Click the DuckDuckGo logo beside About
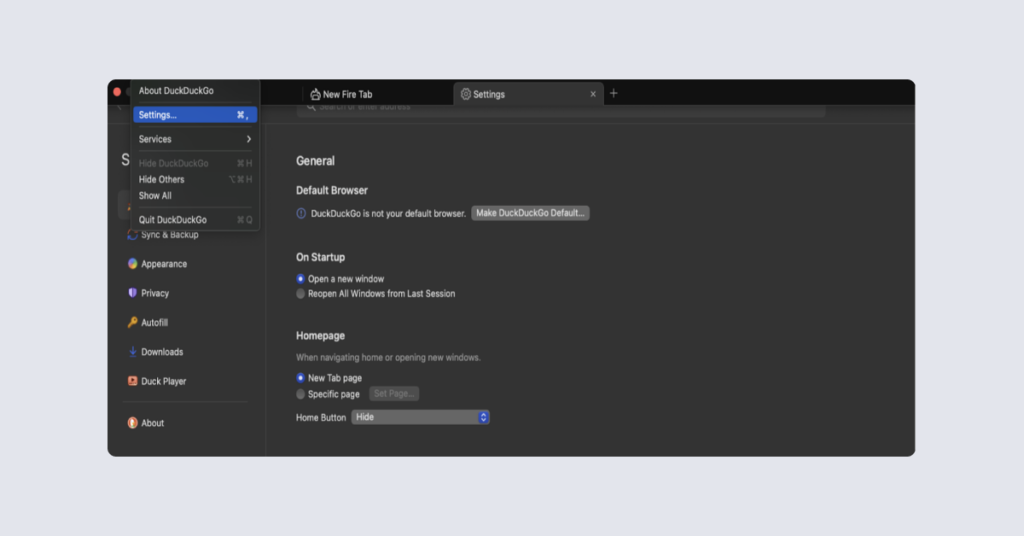1024x536 pixels. [x=133, y=423]
